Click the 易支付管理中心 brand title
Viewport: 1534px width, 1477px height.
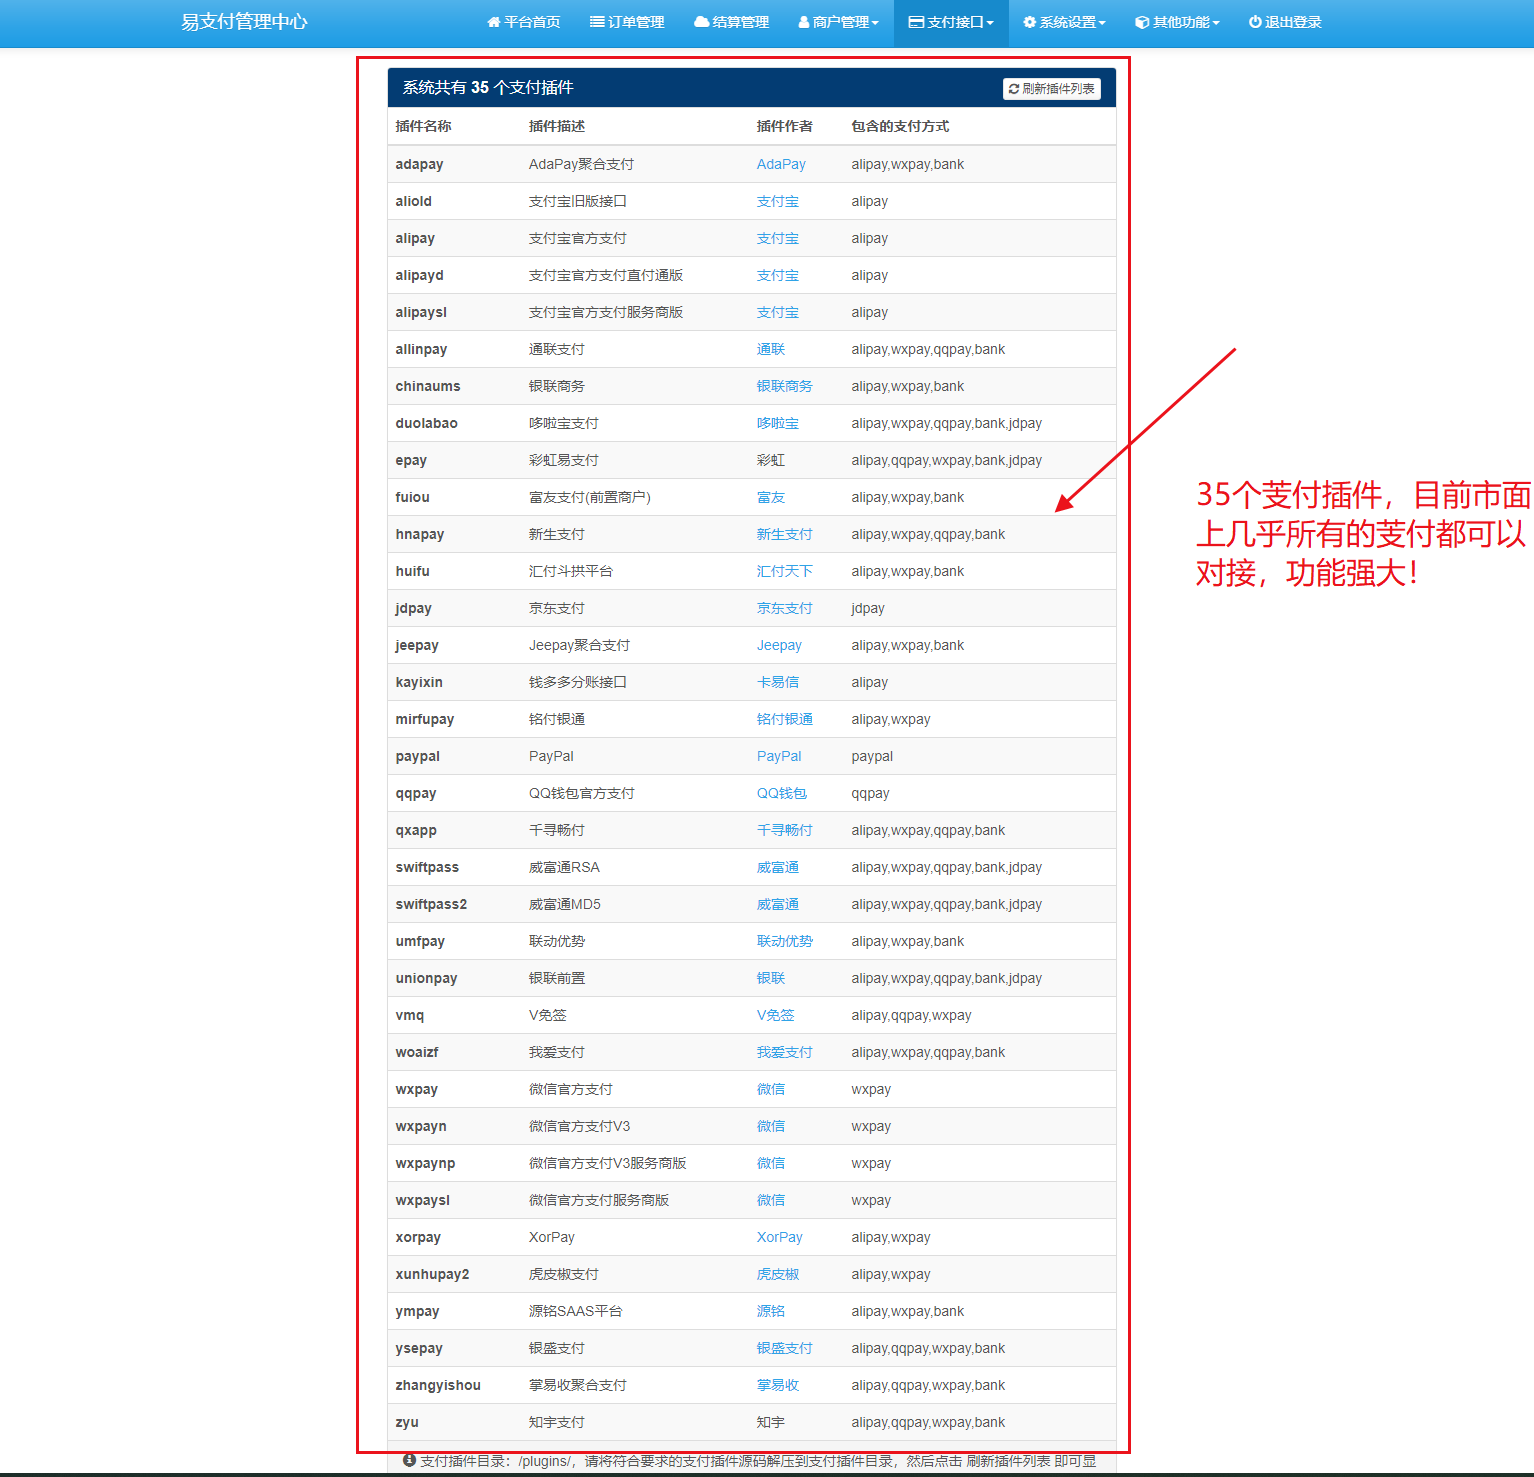pyautogui.click(x=244, y=22)
